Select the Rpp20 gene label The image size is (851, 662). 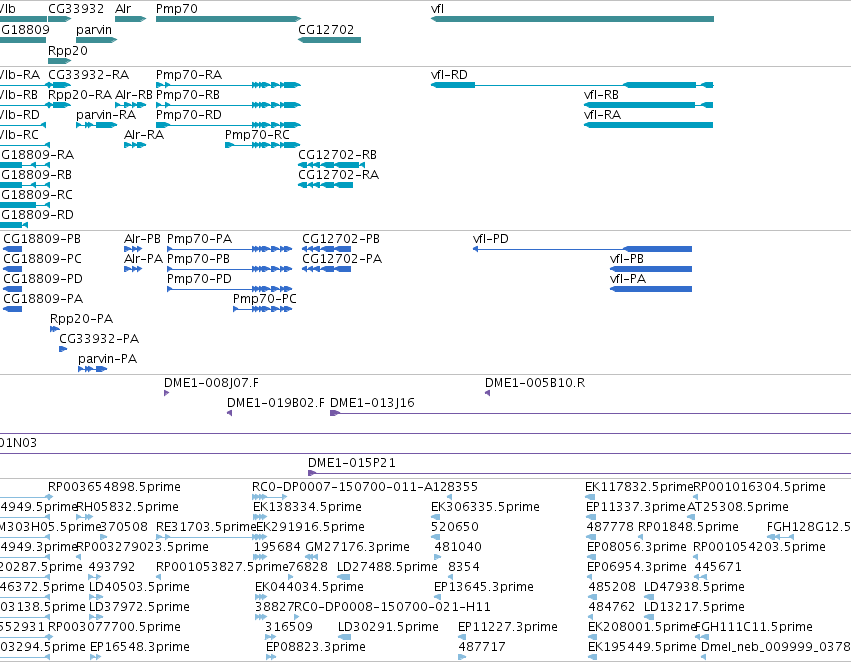(67, 50)
